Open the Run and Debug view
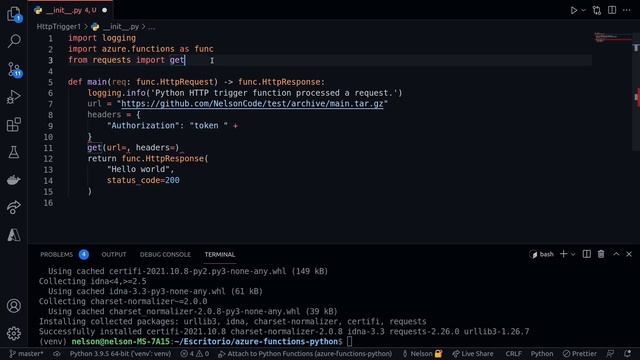640x360 pixels. (14, 97)
